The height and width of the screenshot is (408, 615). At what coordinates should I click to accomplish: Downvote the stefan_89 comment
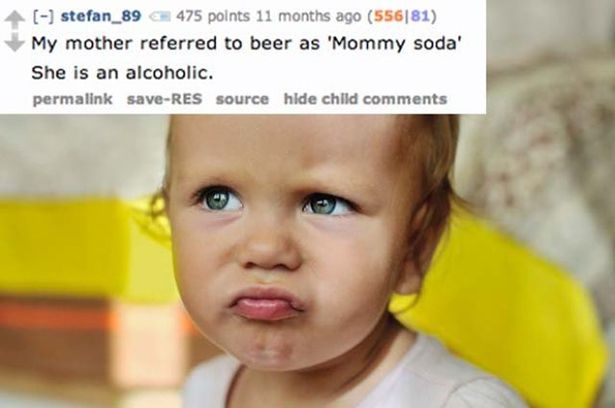click(14, 42)
